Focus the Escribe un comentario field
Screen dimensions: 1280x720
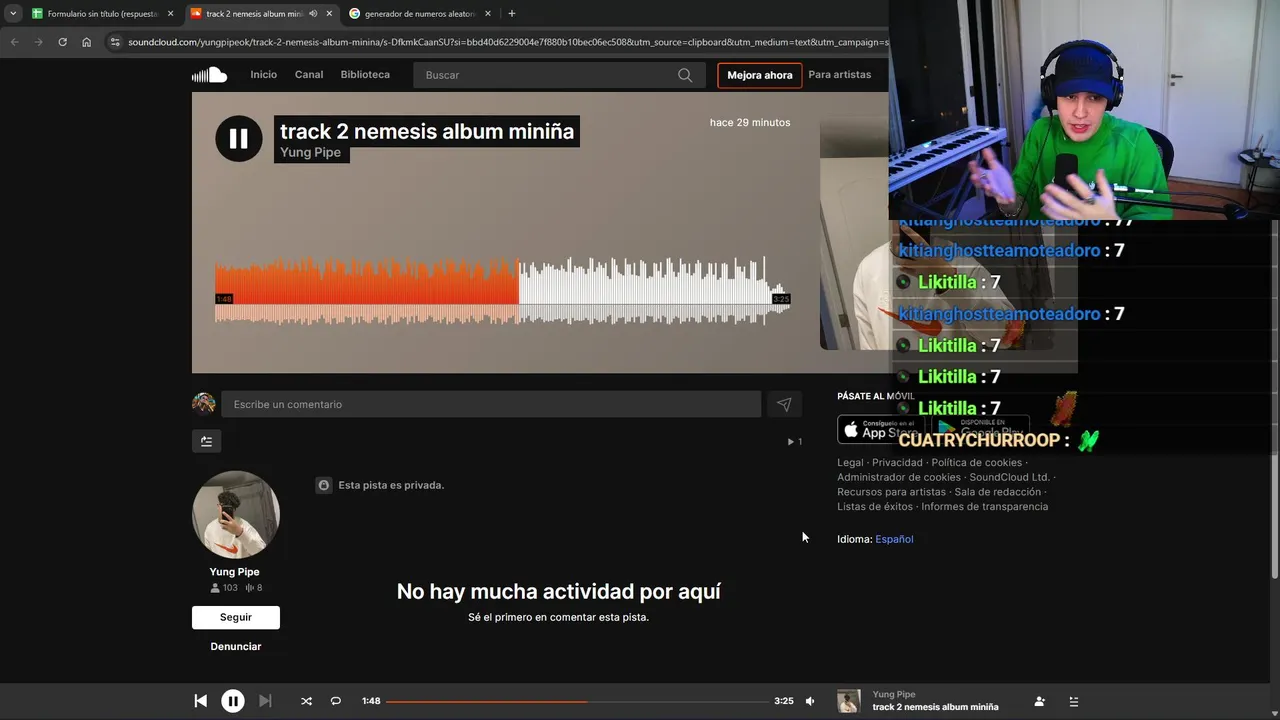coord(491,404)
